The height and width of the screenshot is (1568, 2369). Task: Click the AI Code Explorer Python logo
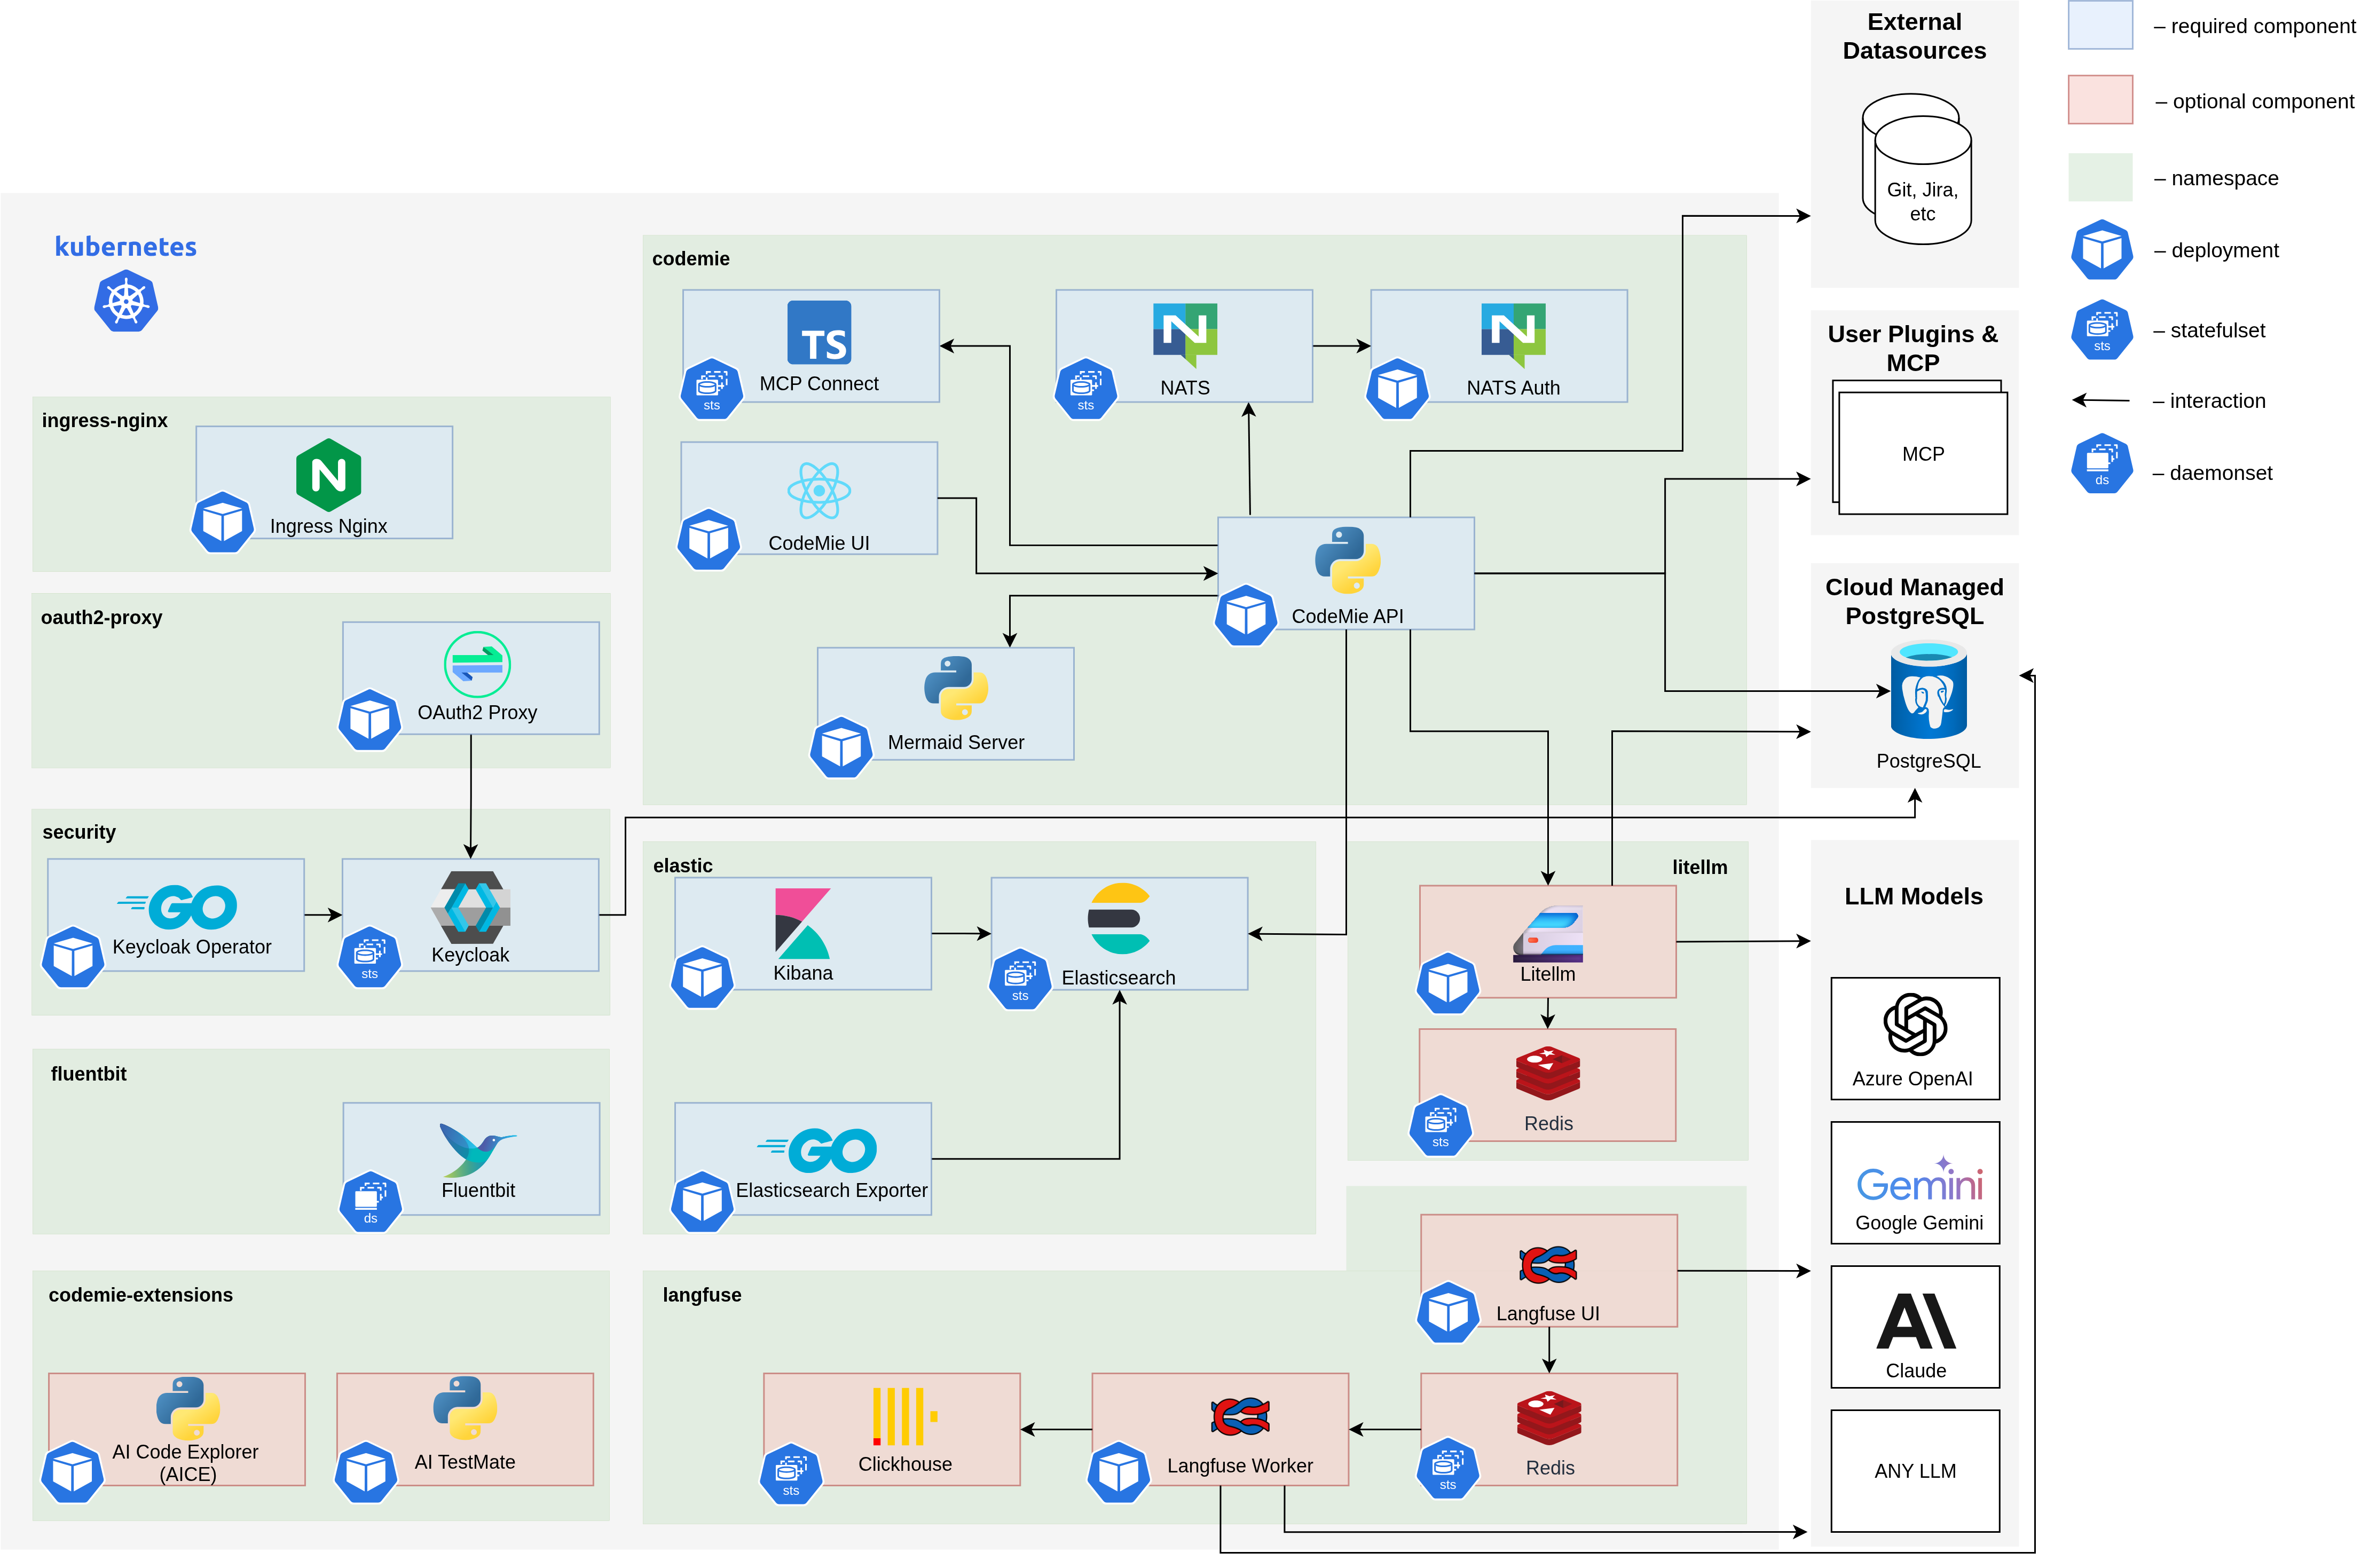188,1408
